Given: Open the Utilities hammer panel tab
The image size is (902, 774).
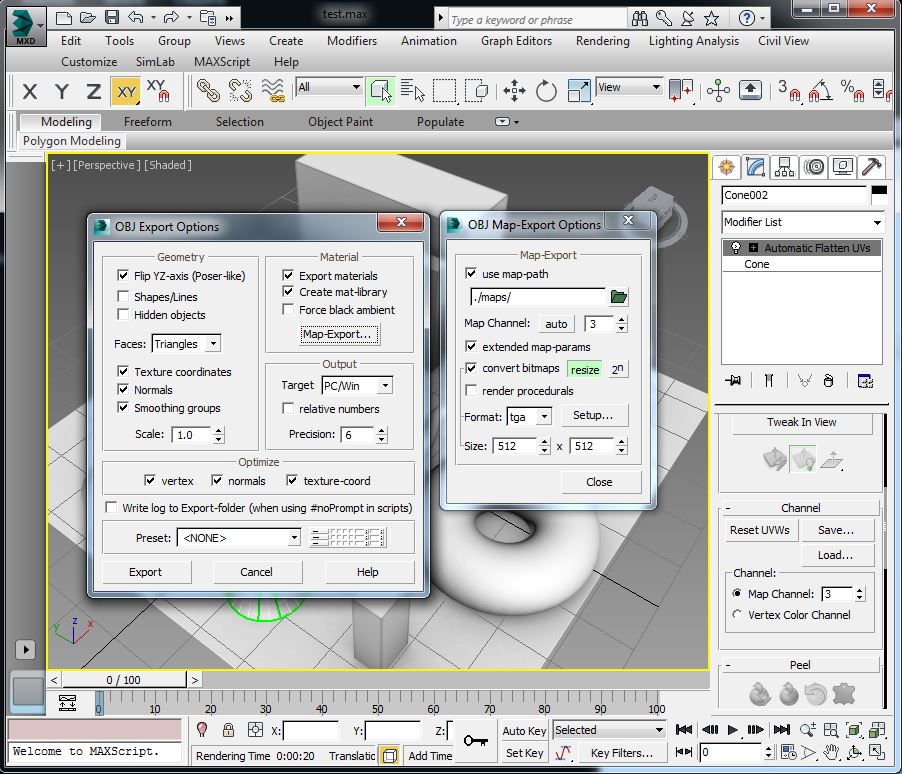Looking at the screenshot, I should point(872,167).
